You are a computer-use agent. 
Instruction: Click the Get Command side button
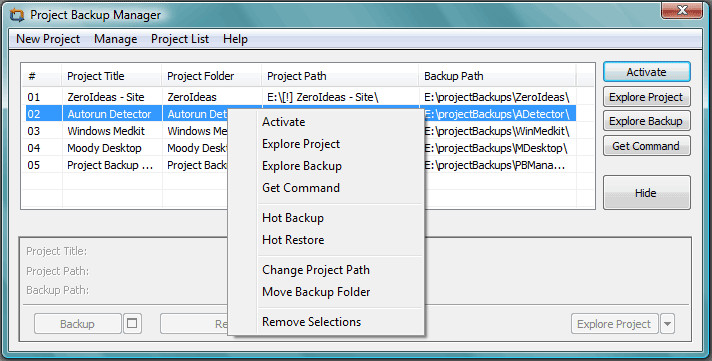pos(647,146)
